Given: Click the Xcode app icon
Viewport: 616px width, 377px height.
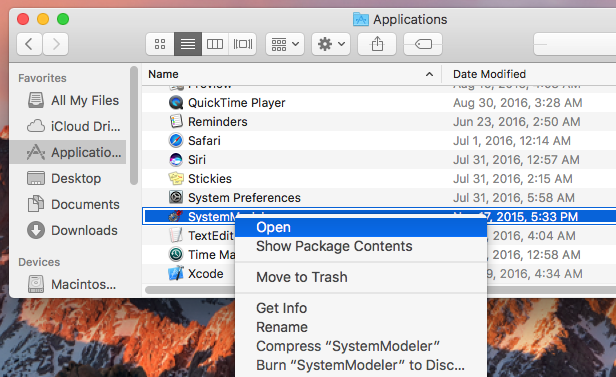Looking at the screenshot, I should 176,273.
